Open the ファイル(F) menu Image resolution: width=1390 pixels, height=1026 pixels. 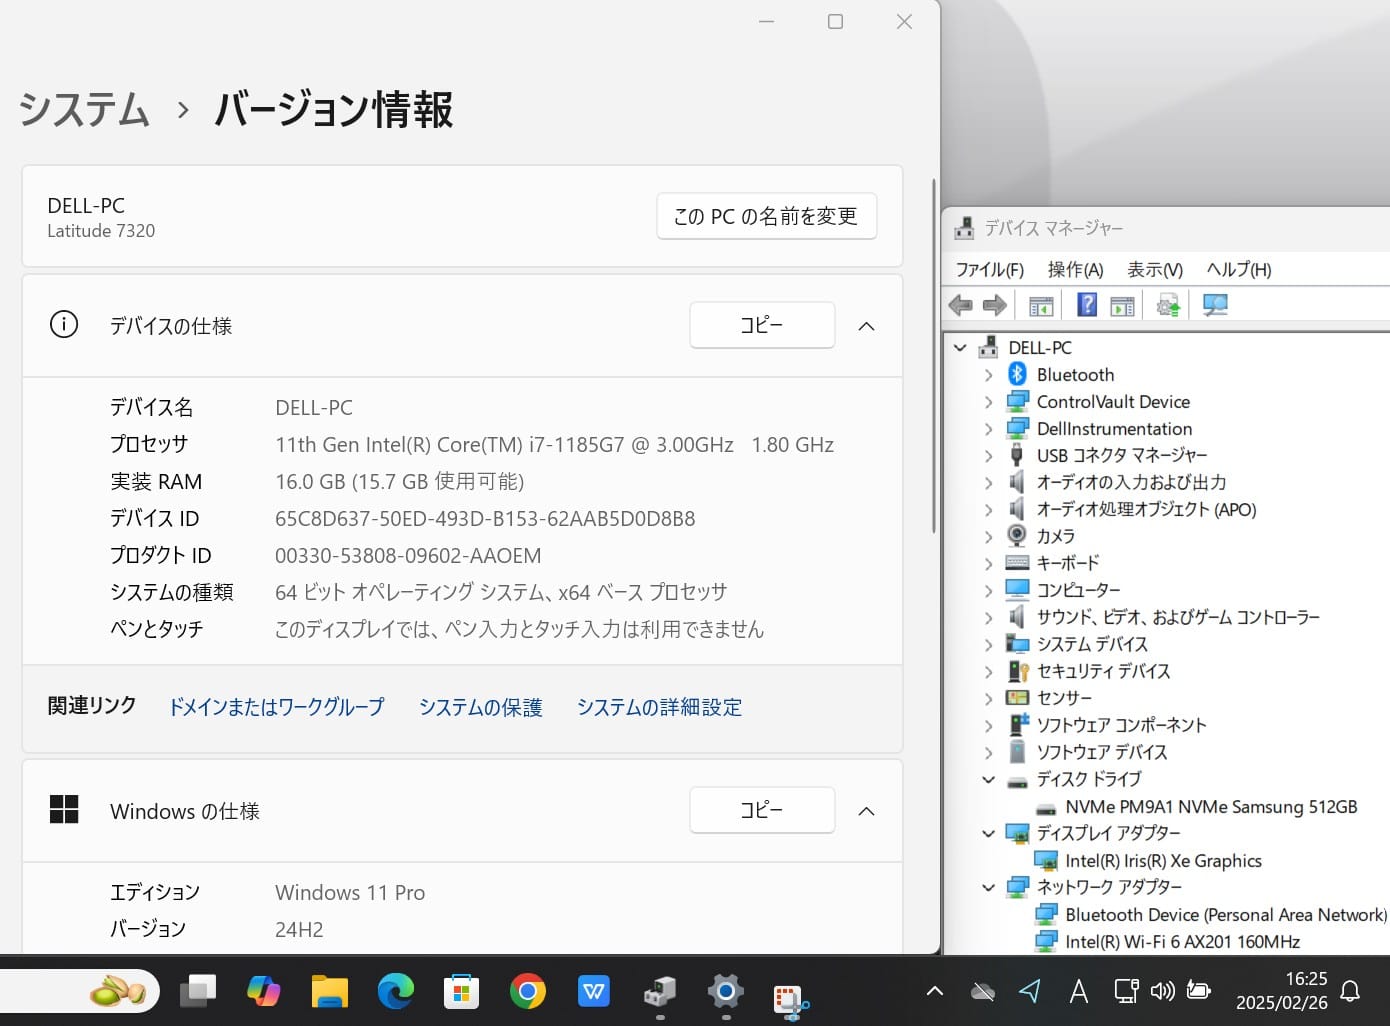[x=989, y=269]
